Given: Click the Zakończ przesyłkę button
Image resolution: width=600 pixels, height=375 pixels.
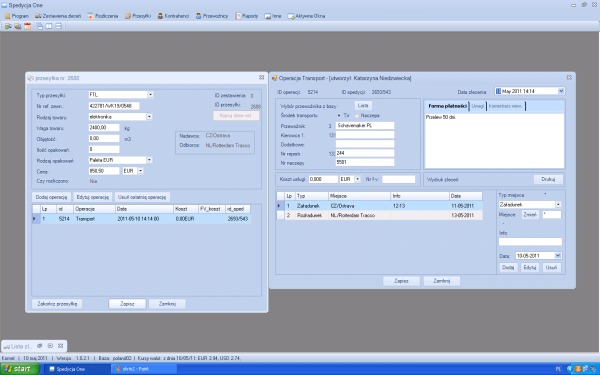Looking at the screenshot, I should [57, 304].
